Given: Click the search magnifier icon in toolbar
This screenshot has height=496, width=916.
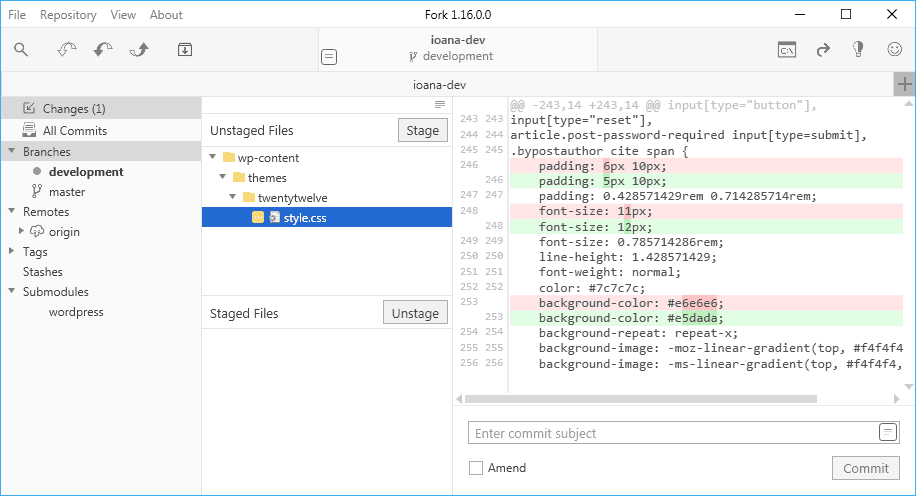Looking at the screenshot, I should tap(21, 50).
